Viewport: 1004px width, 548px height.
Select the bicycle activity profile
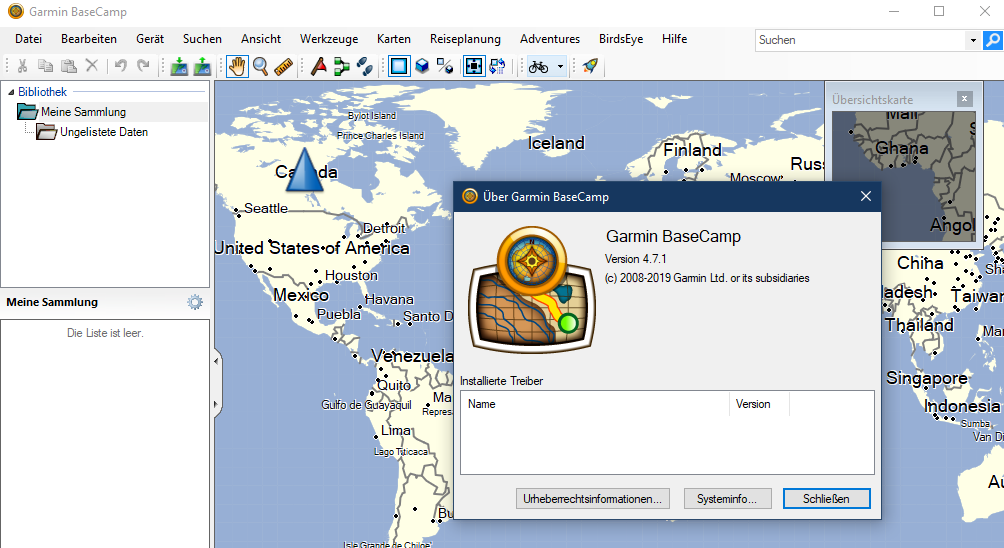(x=539, y=66)
